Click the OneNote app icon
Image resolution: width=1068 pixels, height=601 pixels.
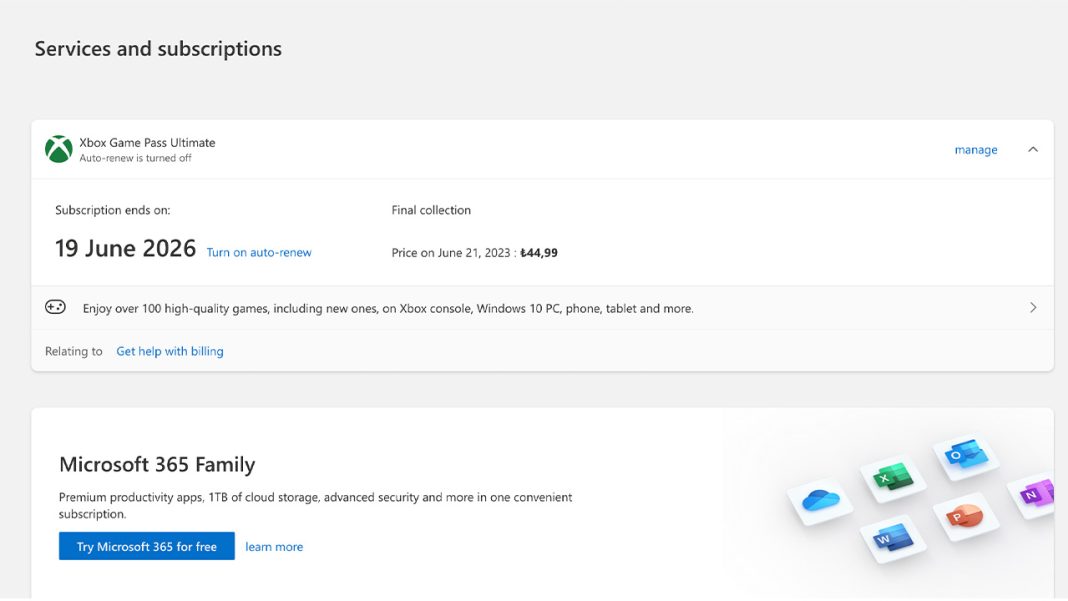tap(1035, 493)
